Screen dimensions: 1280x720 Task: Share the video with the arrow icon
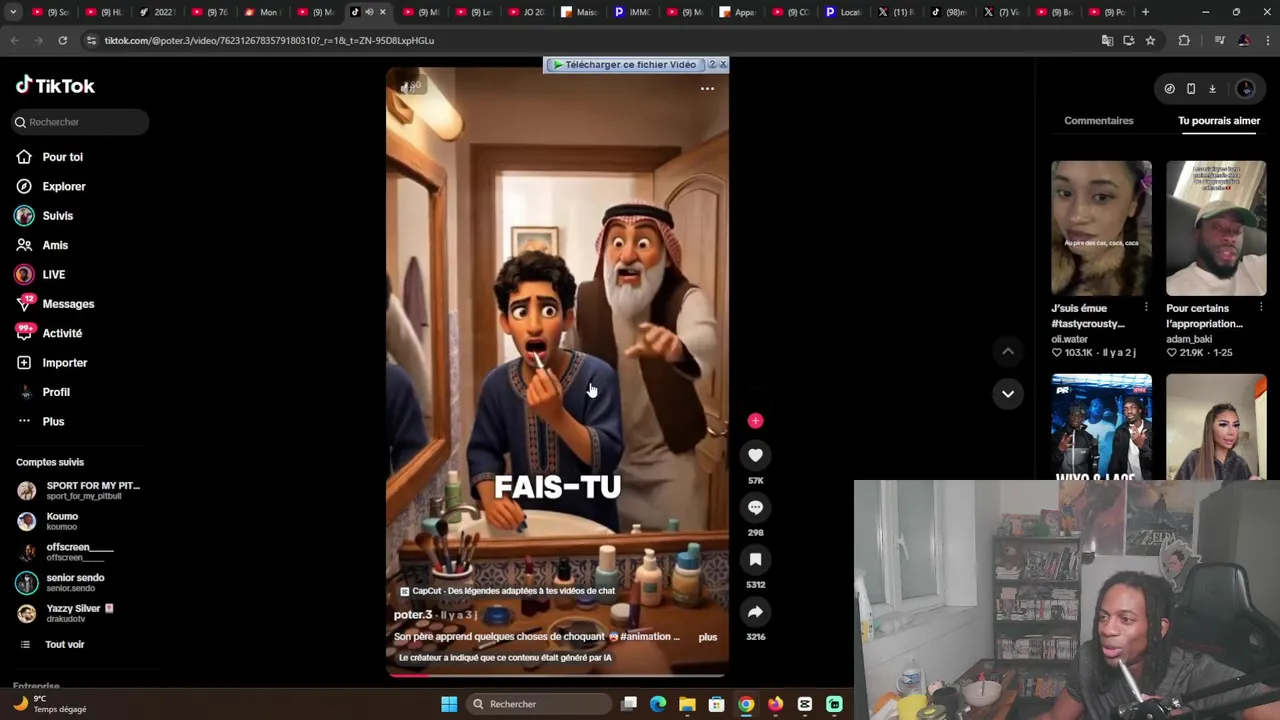tap(755, 611)
